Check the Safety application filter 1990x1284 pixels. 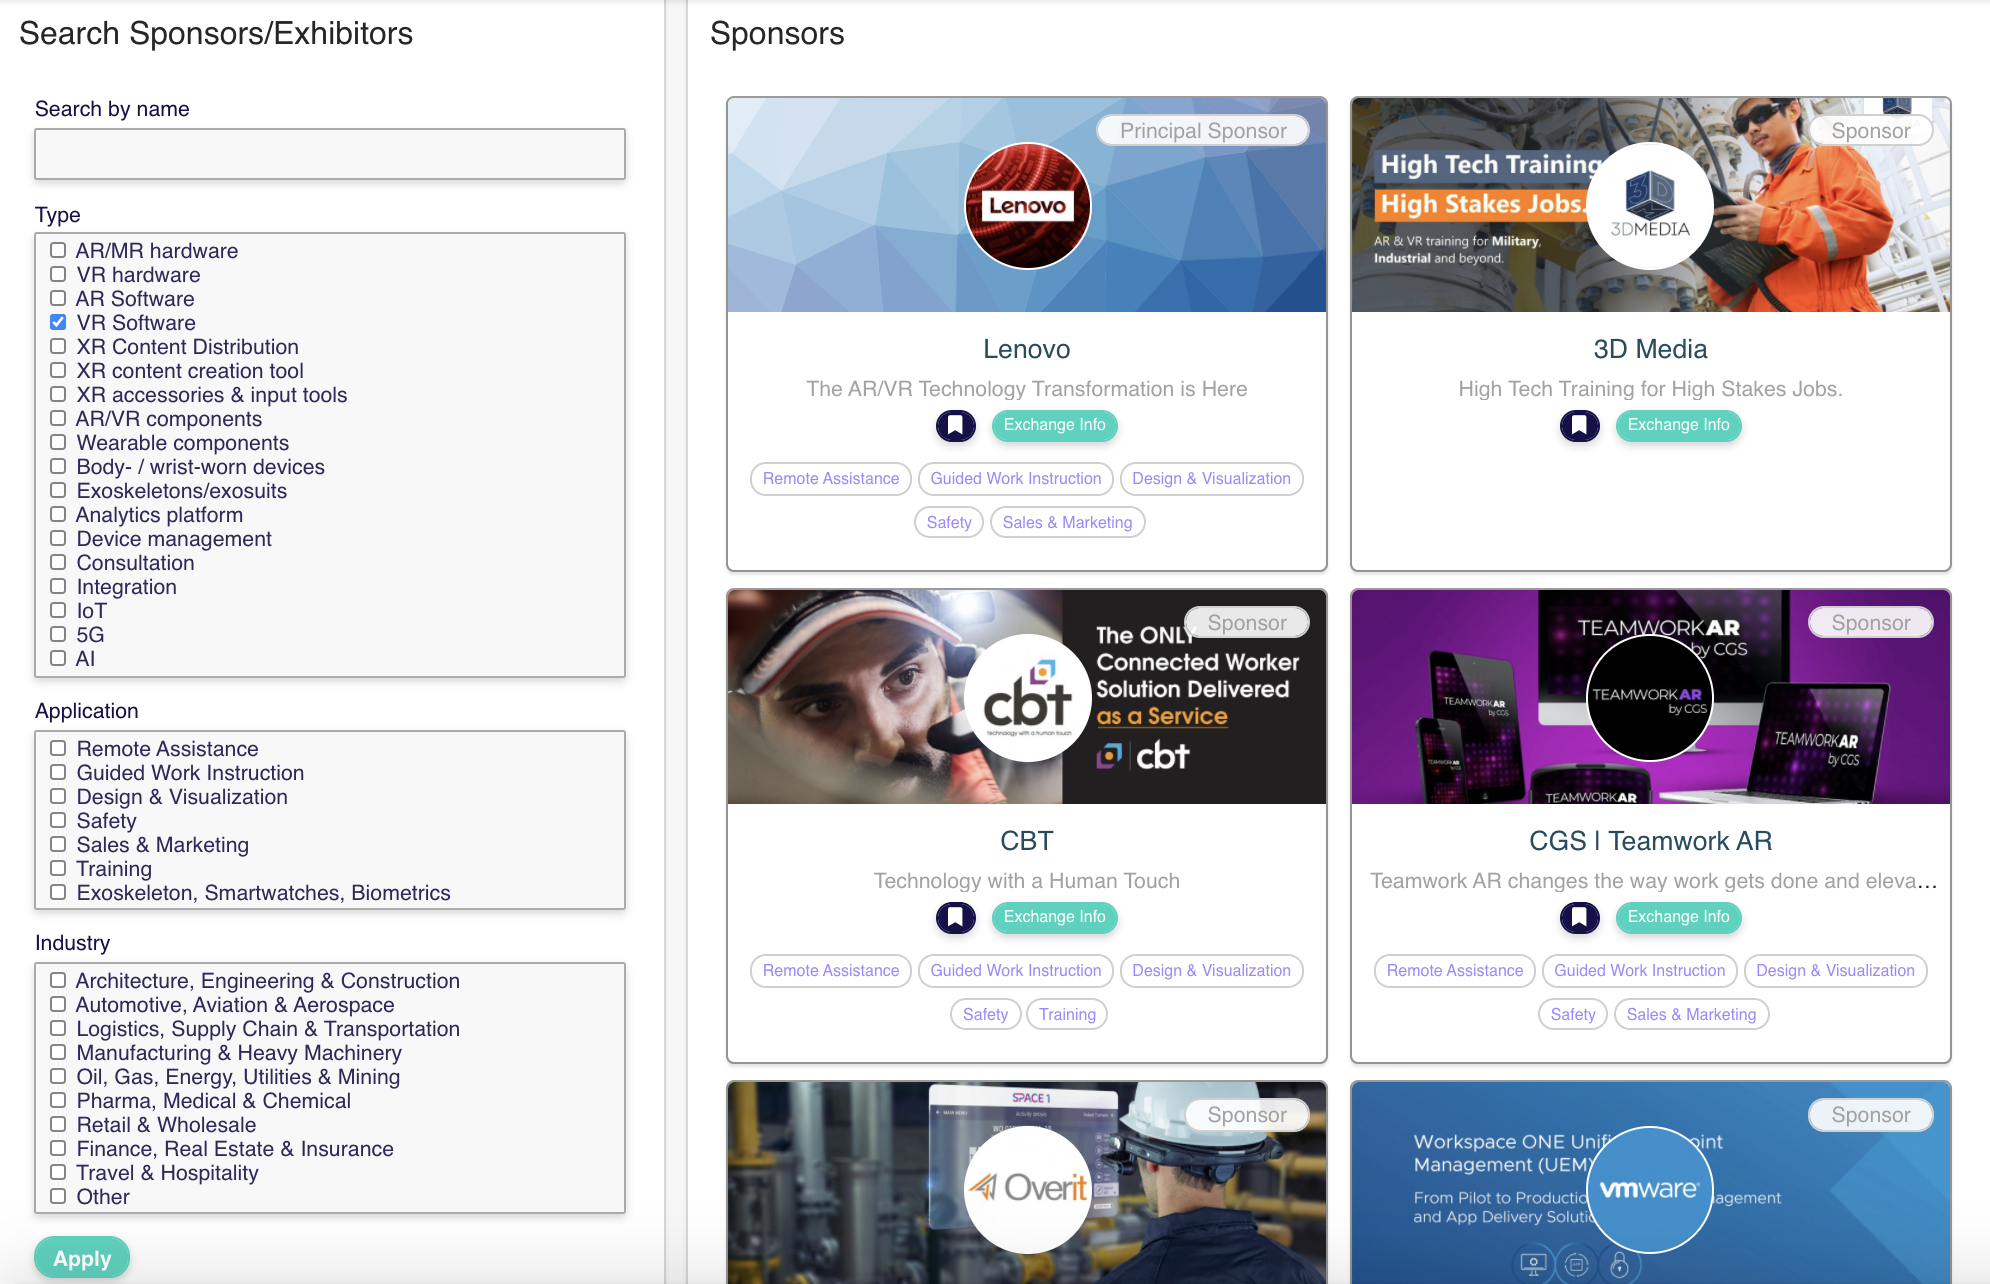click(x=58, y=820)
